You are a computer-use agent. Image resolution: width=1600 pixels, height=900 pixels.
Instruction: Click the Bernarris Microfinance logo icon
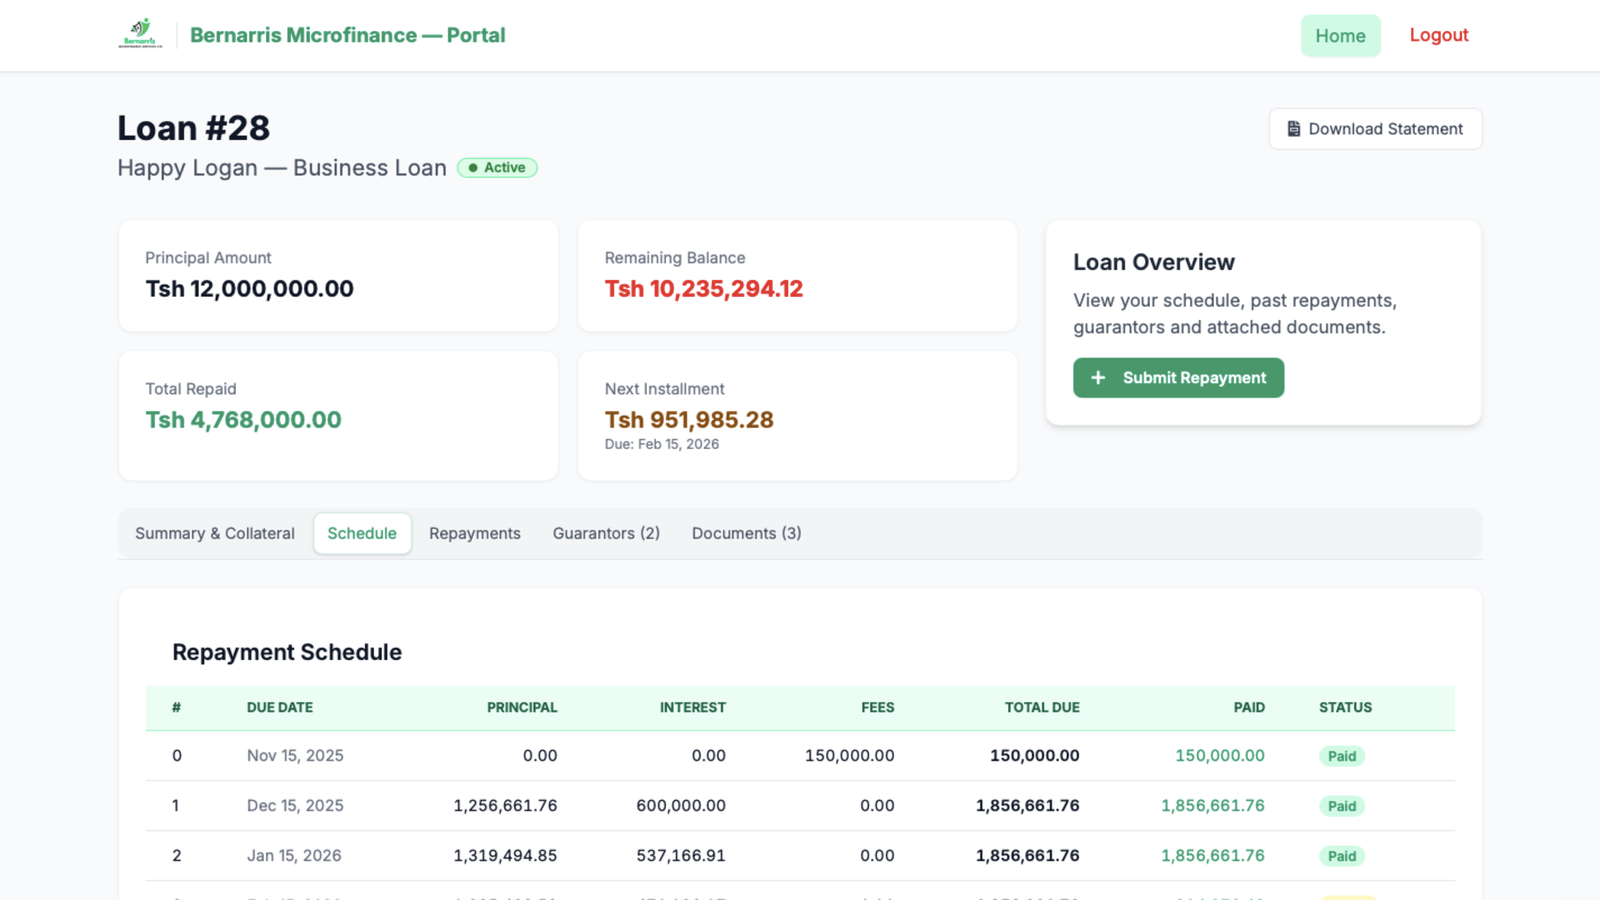[x=140, y=34]
